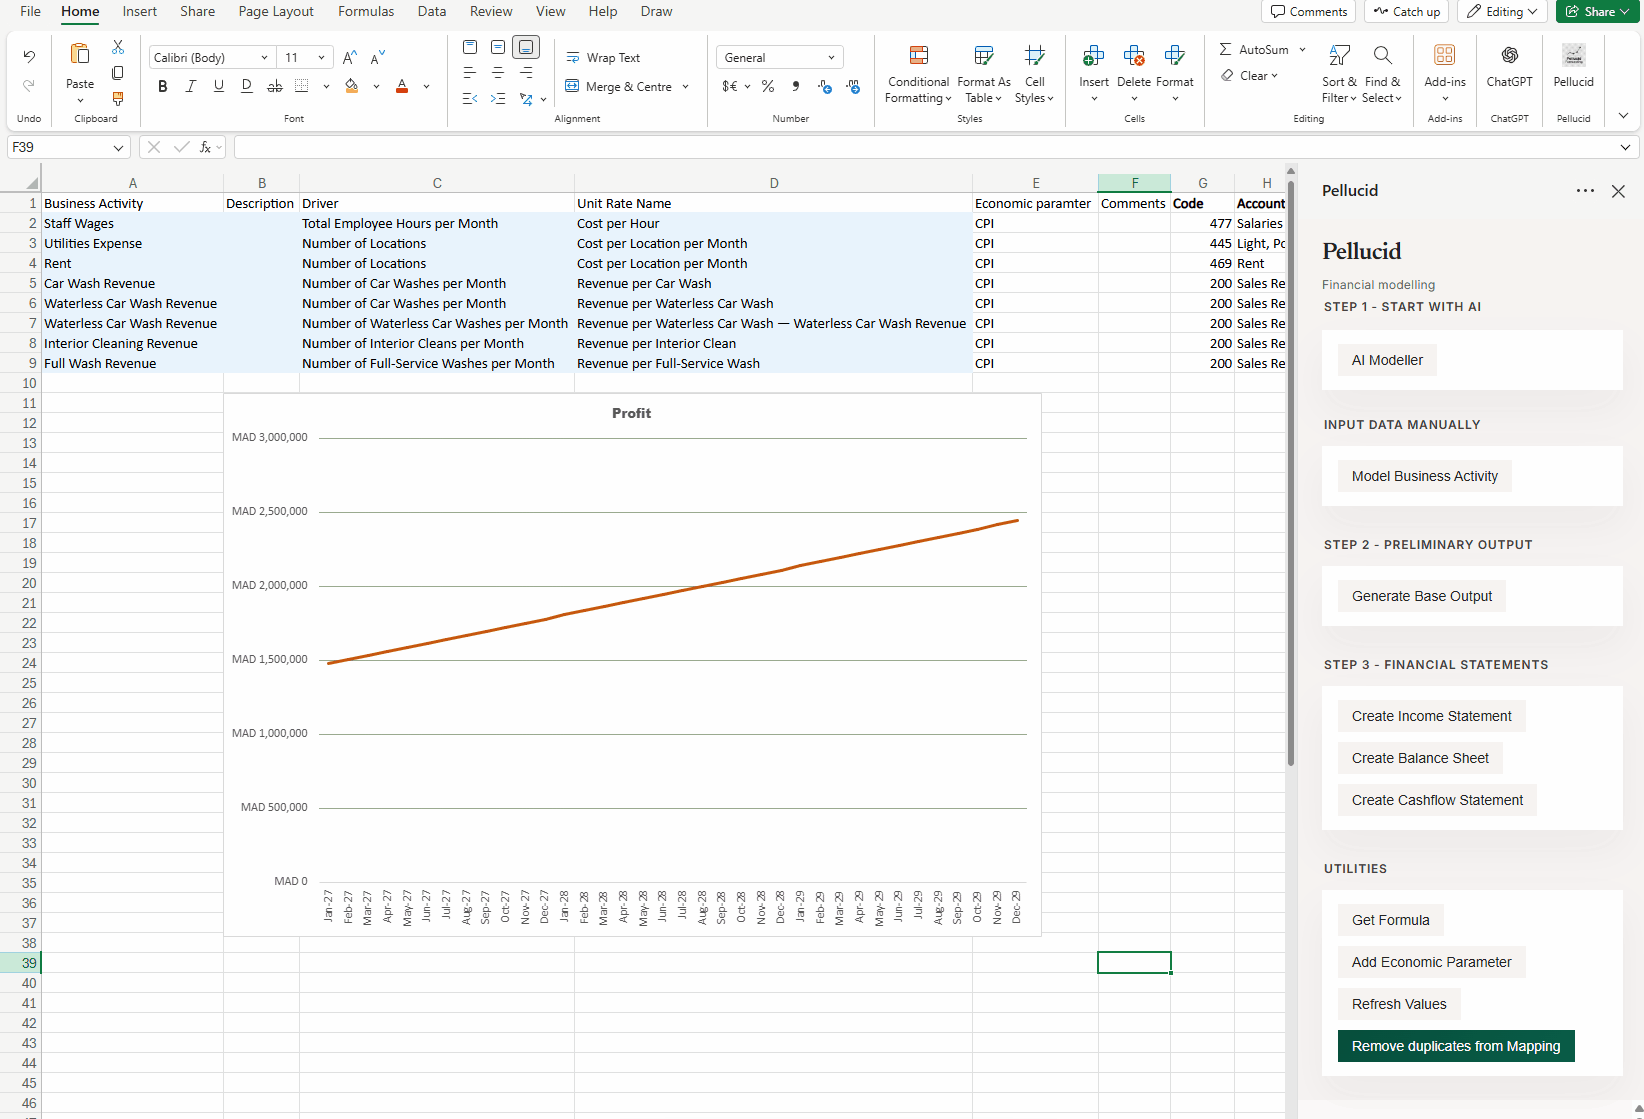1644x1119 pixels.
Task: Click the Cut scissors icon
Action: click(x=118, y=47)
